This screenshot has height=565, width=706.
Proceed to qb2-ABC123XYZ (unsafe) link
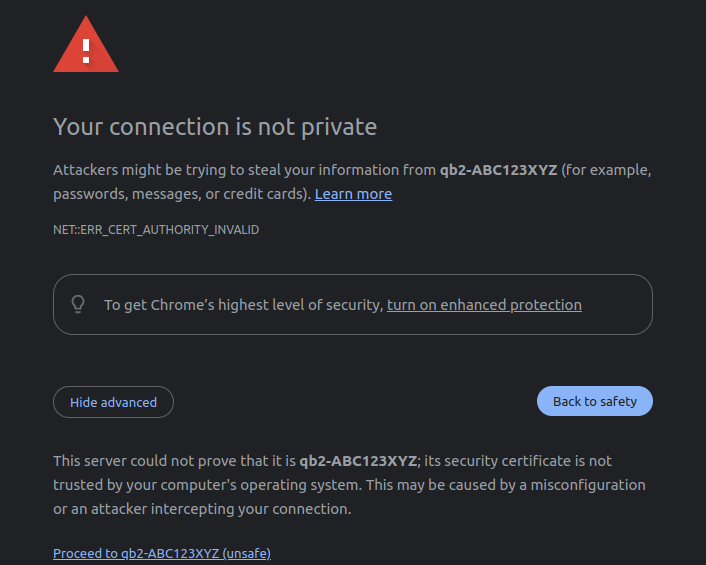pyautogui.click(x=162, y=553)
